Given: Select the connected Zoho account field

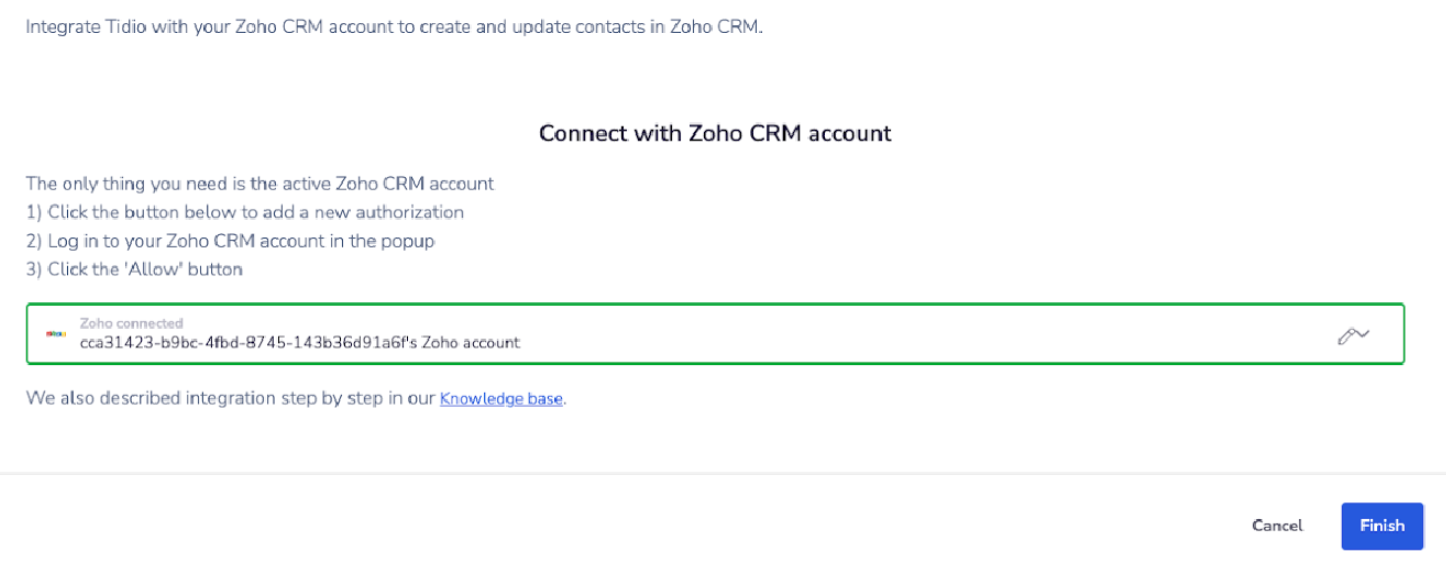Looking at the screenshot, I should point(715,334).
